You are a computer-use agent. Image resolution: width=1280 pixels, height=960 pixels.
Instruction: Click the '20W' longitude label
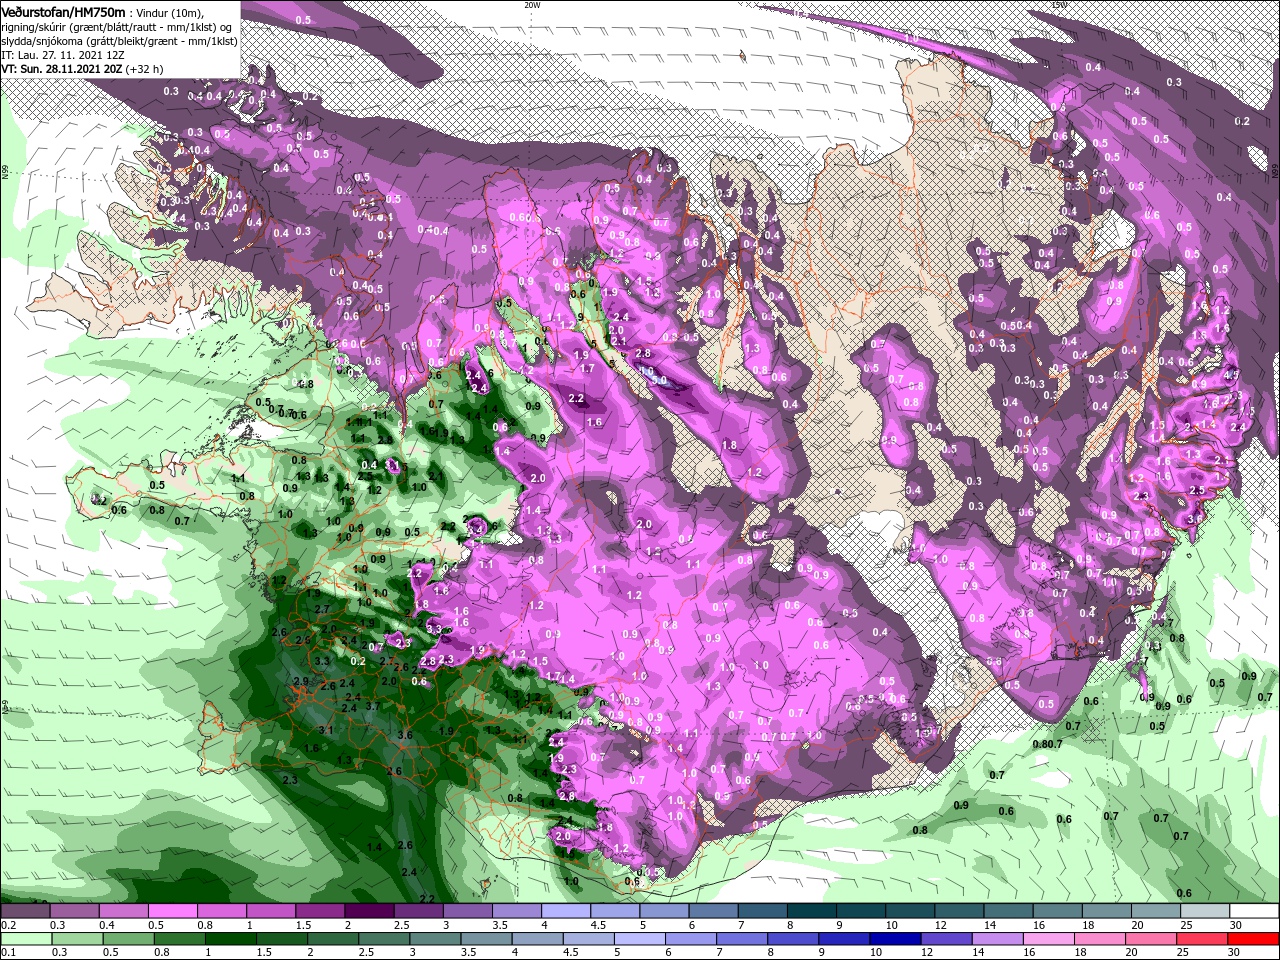(x=531, y=5)
